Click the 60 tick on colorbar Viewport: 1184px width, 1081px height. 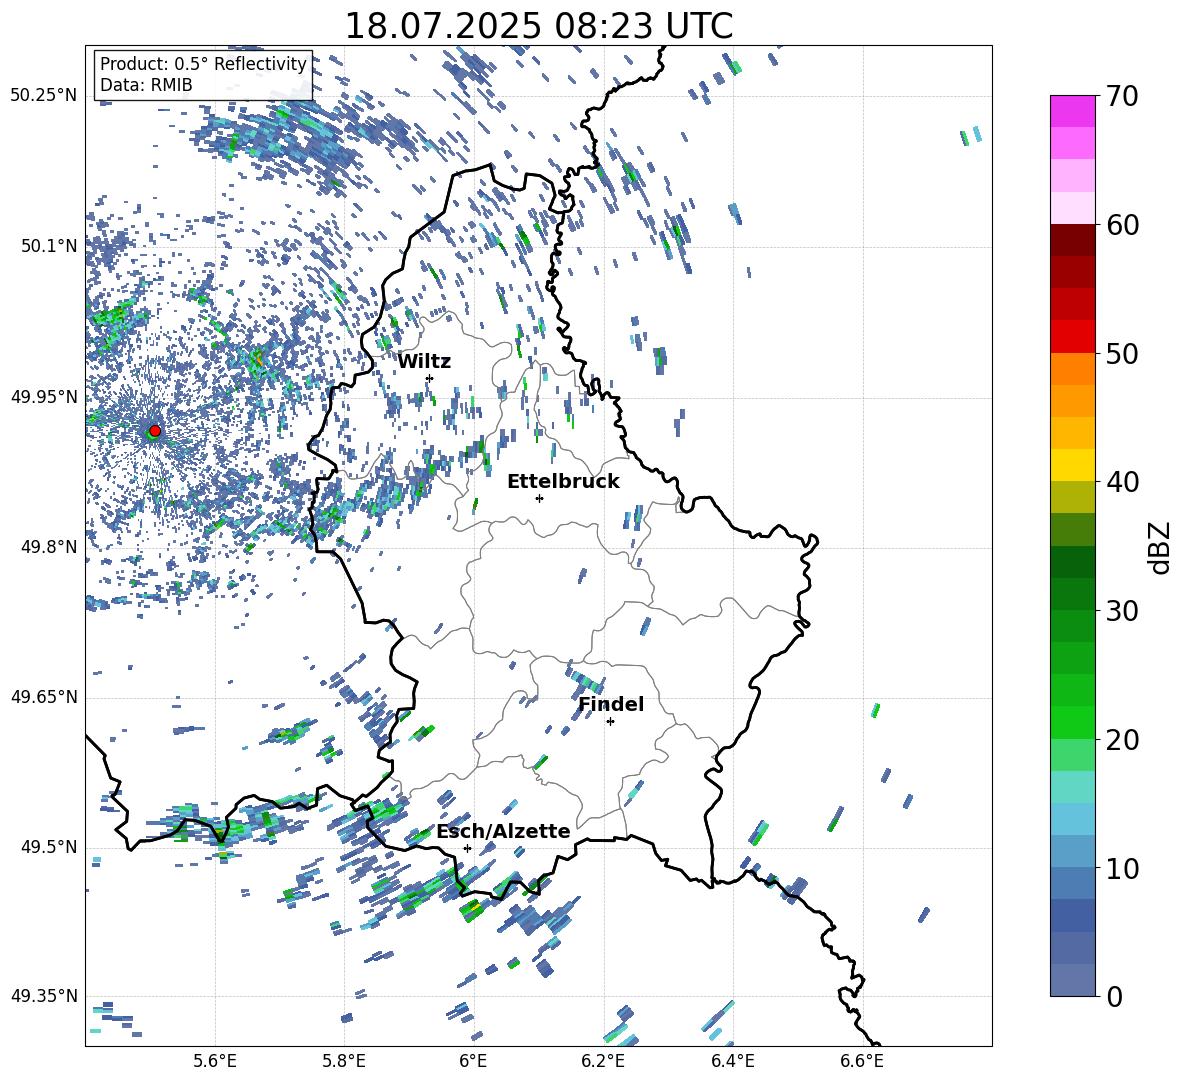[1122, 225]
